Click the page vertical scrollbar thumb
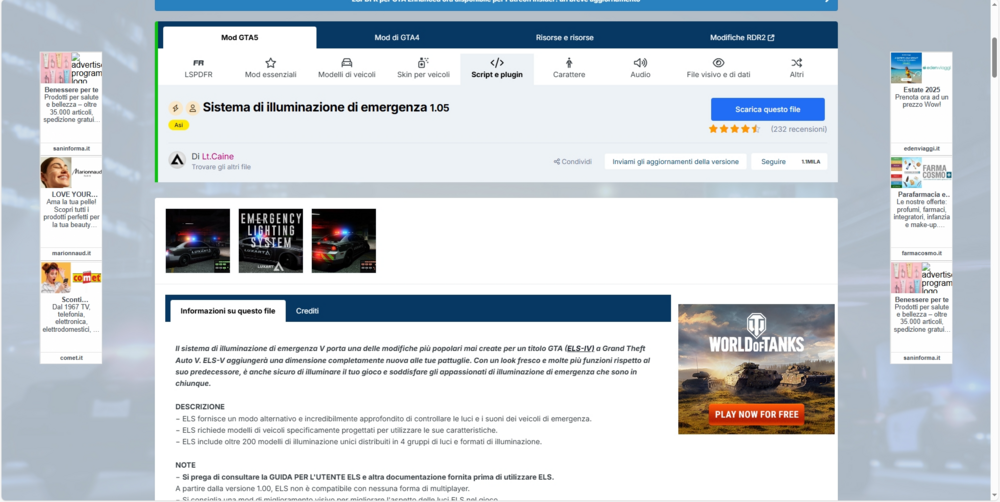 pos(995,57)
